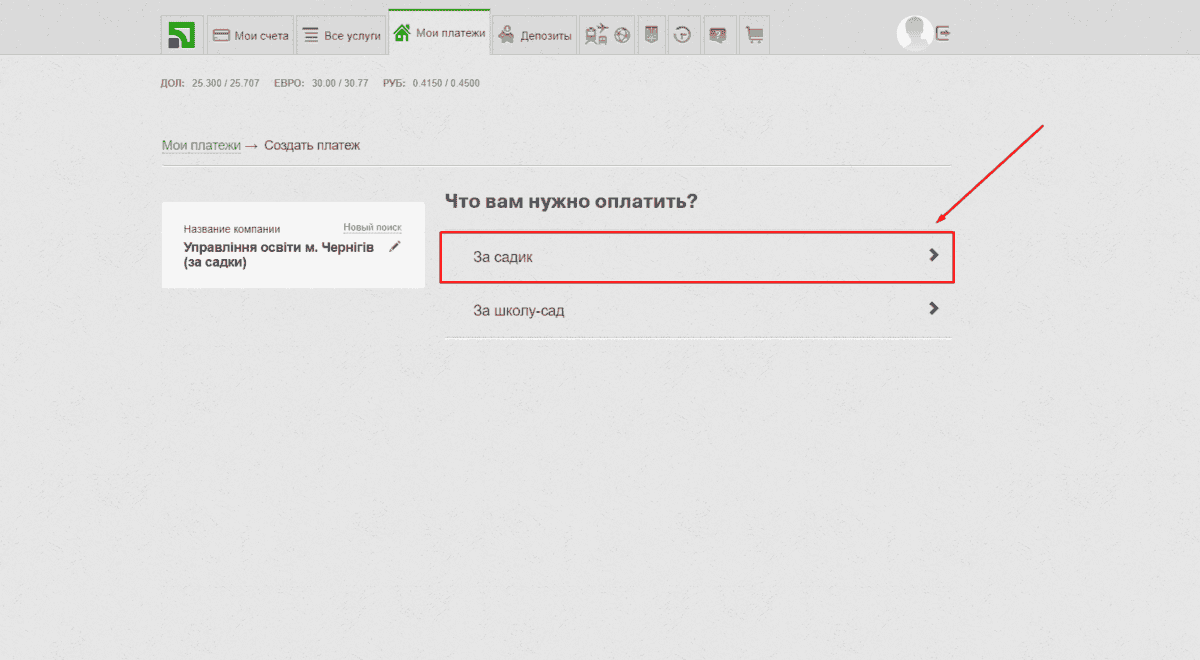The width and height of the screenshot is (1200, 660).
Task: Click the logout exit icon
Action: pyautogui.click(x=943, y=33)
